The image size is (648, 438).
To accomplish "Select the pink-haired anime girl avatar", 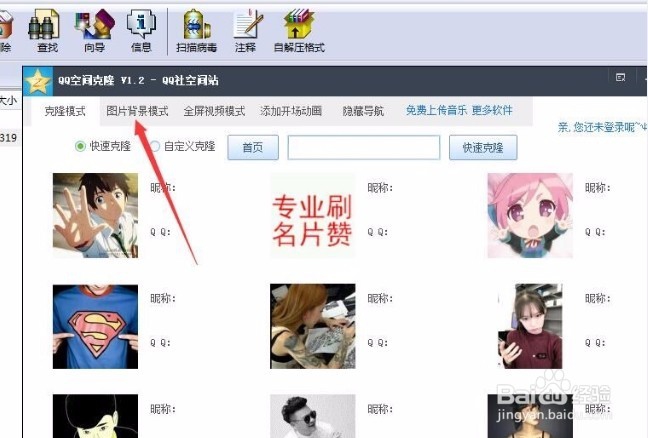I will coord(530,215).
